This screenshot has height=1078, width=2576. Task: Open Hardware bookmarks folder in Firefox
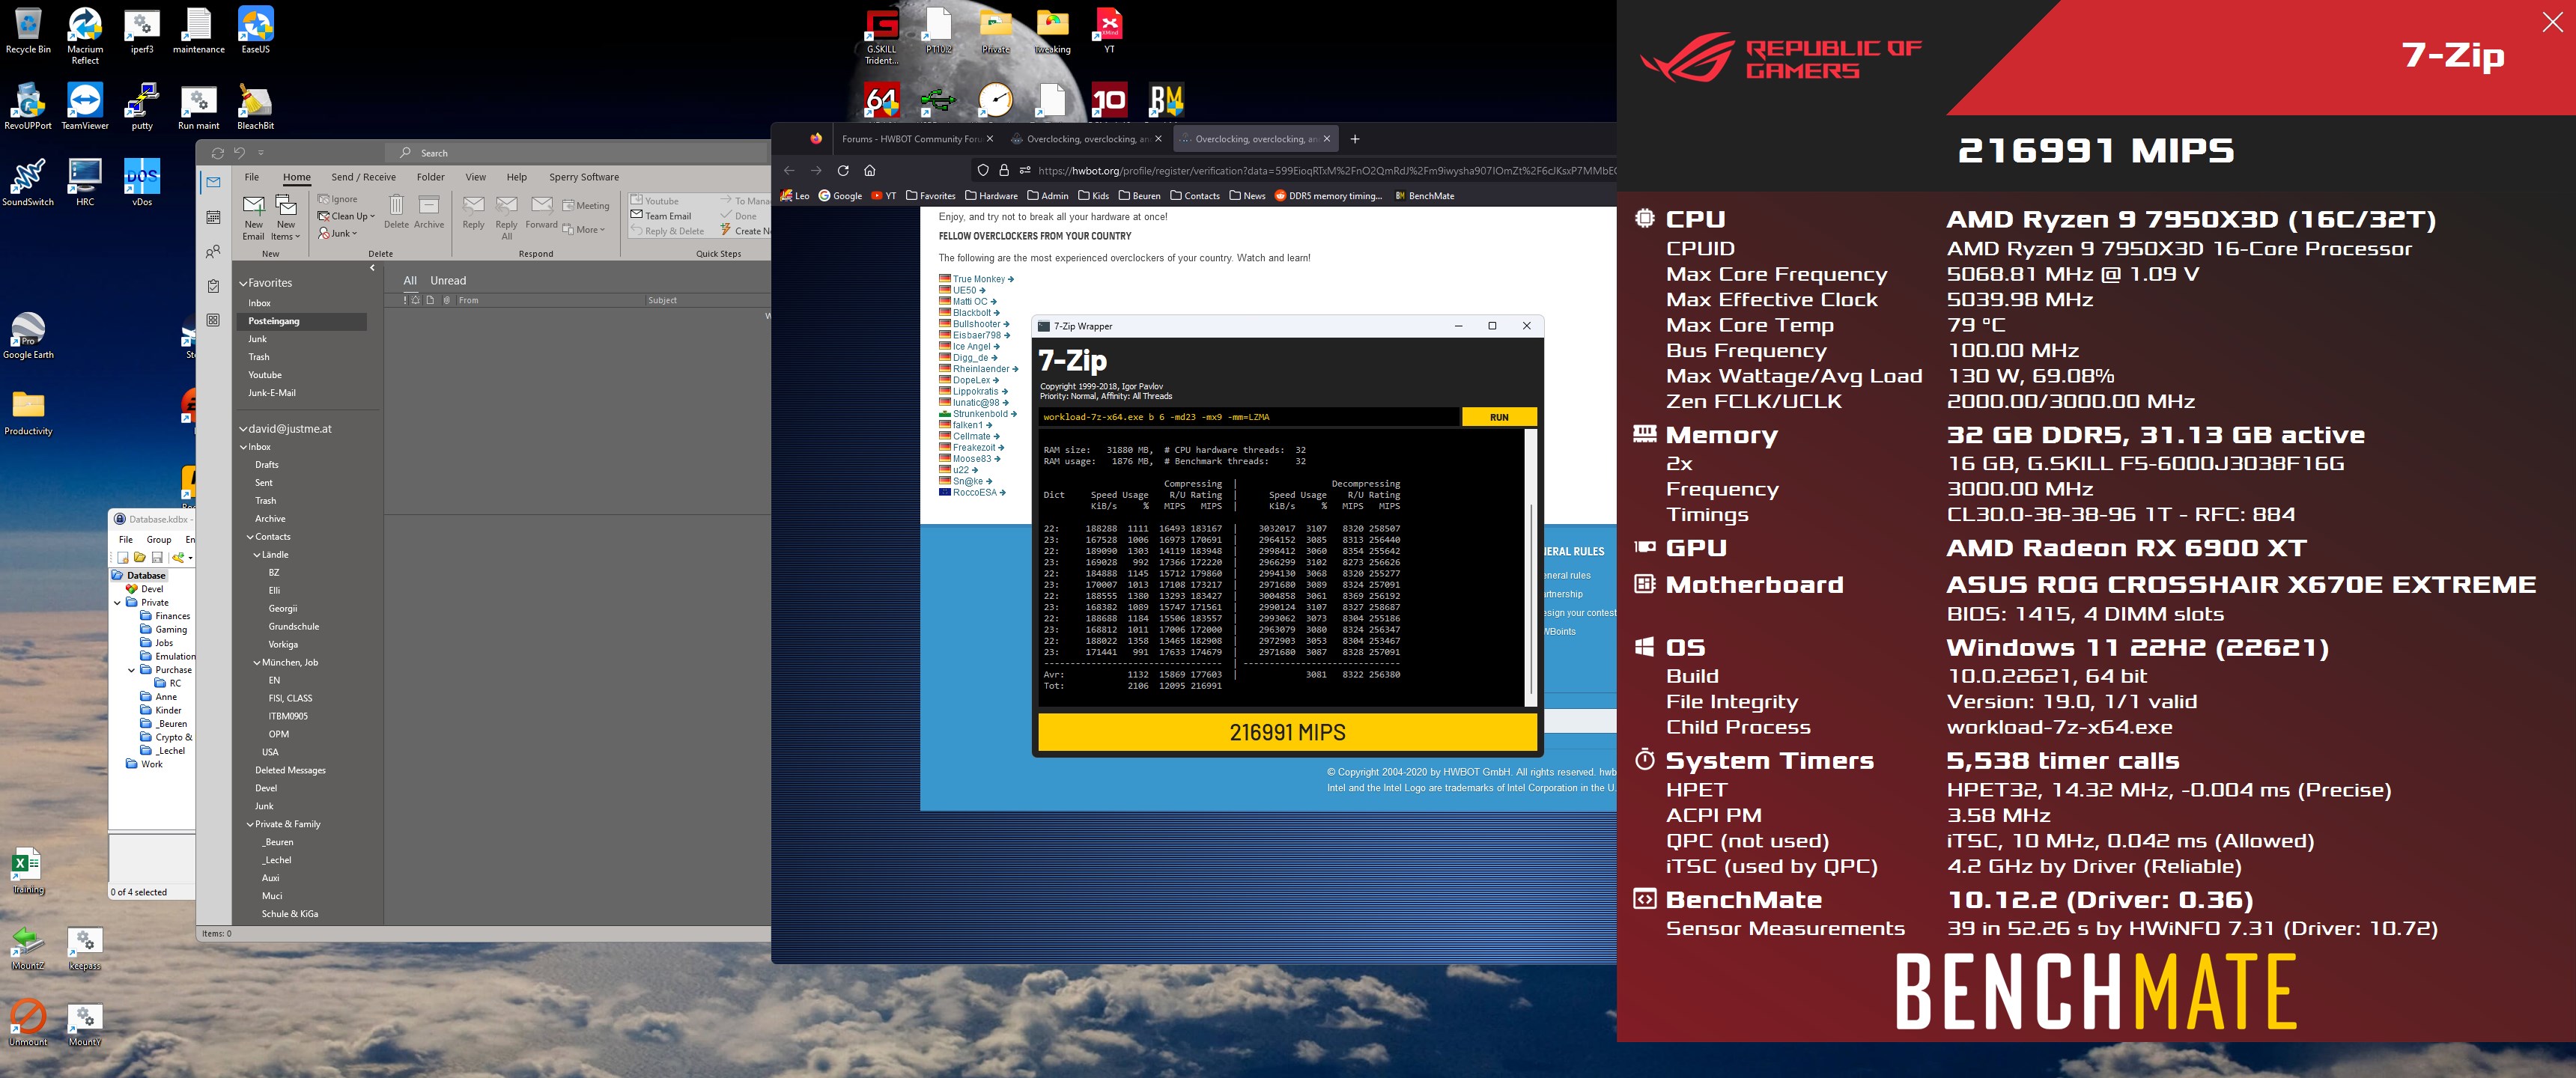click(x=991, y=196)
